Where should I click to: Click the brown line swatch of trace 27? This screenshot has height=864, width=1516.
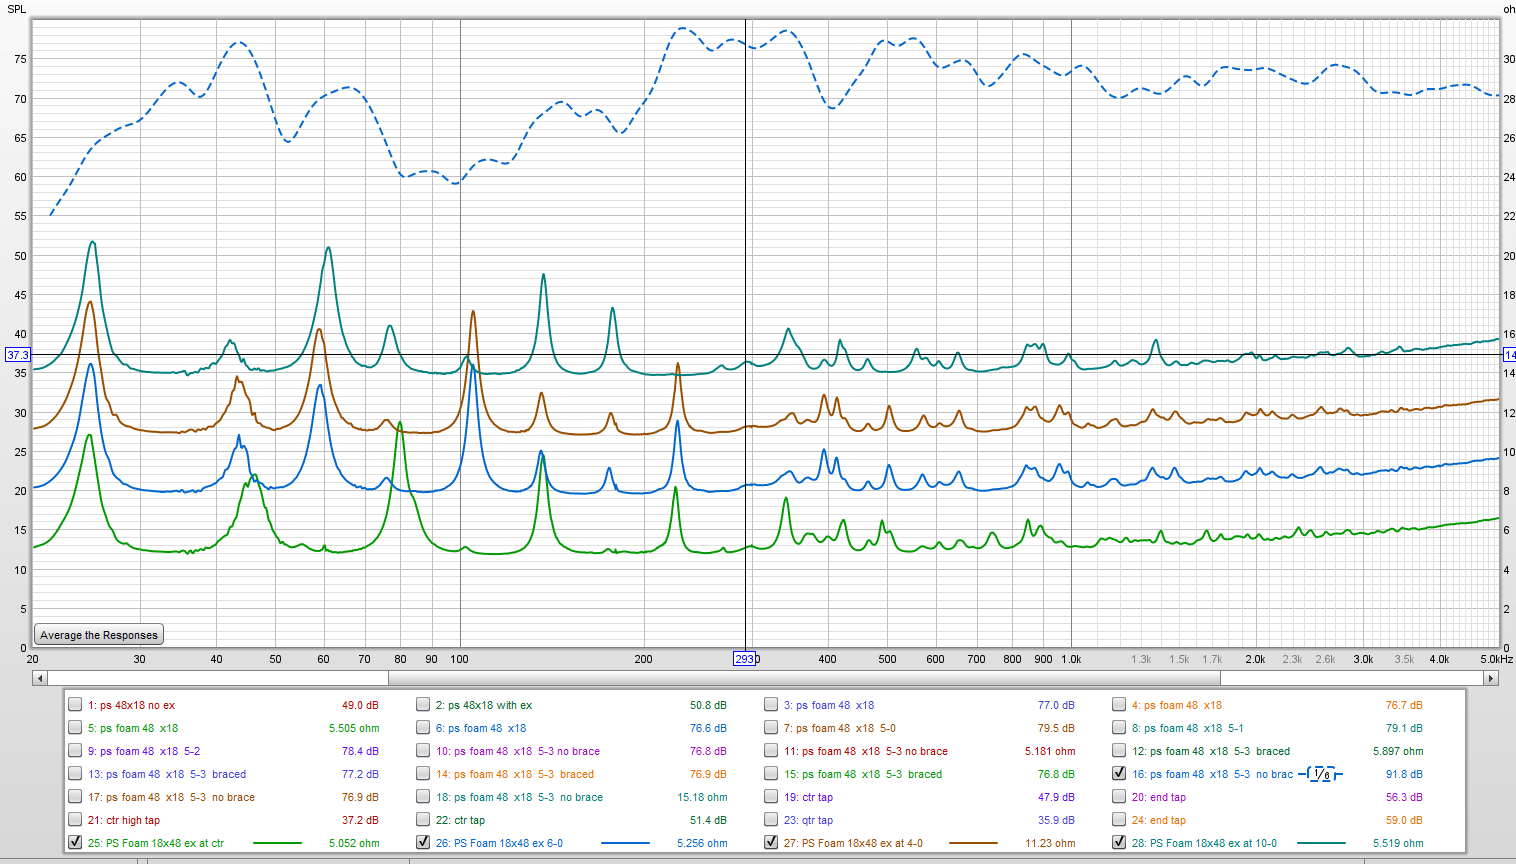tap(973, 843)
